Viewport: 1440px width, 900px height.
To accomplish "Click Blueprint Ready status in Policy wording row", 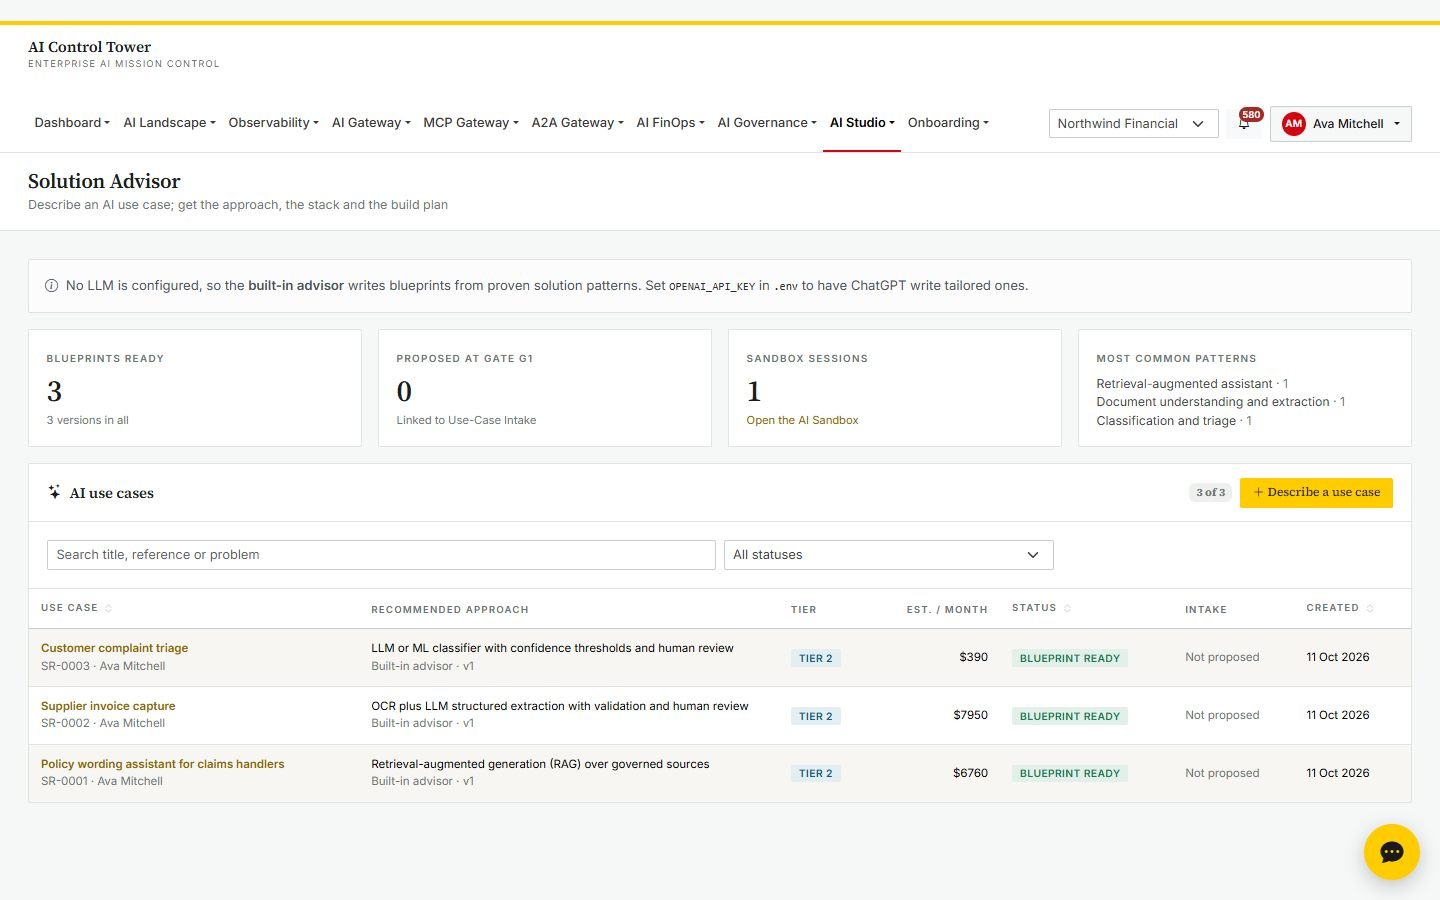I will point(1069,773).
